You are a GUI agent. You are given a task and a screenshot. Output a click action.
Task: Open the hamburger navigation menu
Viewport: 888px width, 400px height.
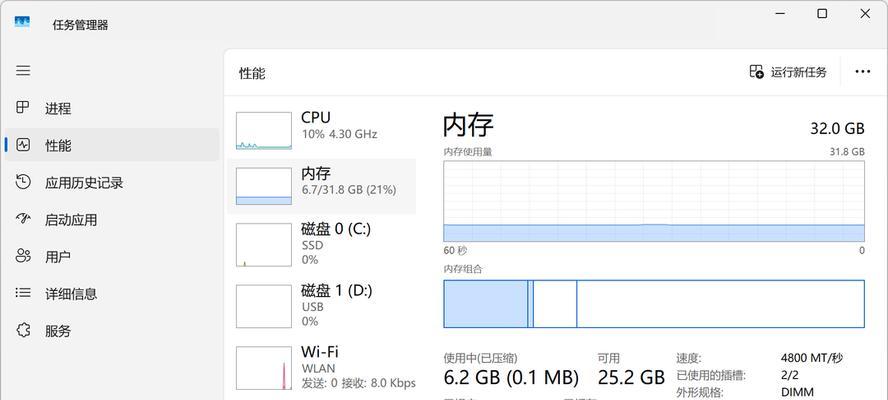[23, 71]
